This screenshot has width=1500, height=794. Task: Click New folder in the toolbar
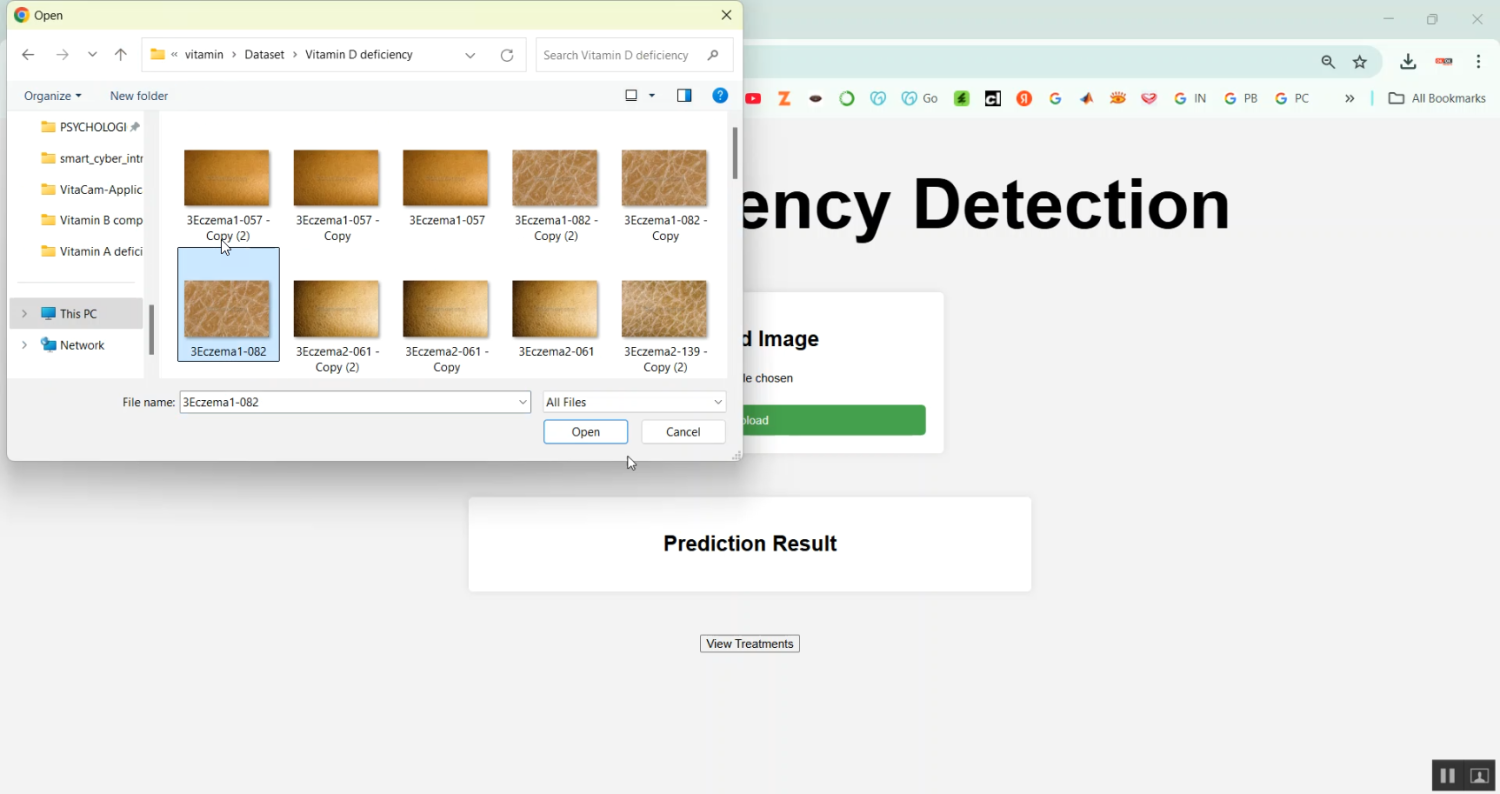[139, 96]
